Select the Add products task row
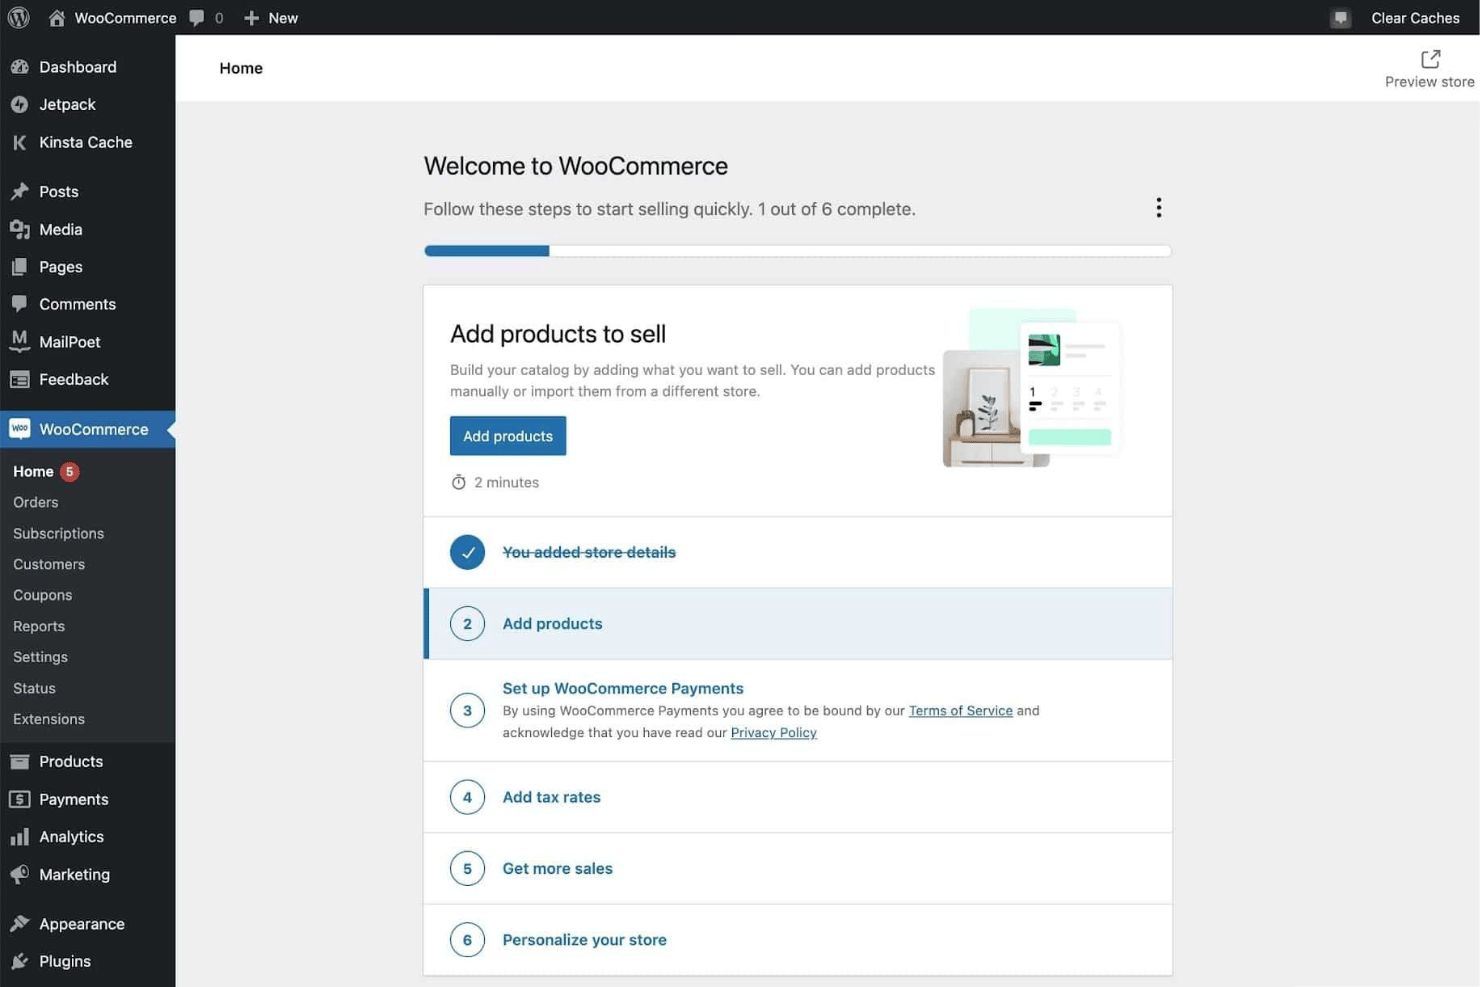1480x987 pixels. pos(798,624)
